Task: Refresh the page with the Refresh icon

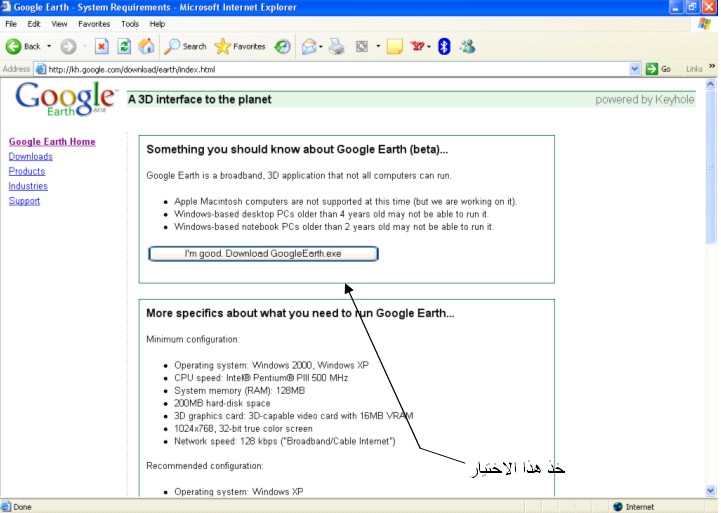Action: point(124,46)
